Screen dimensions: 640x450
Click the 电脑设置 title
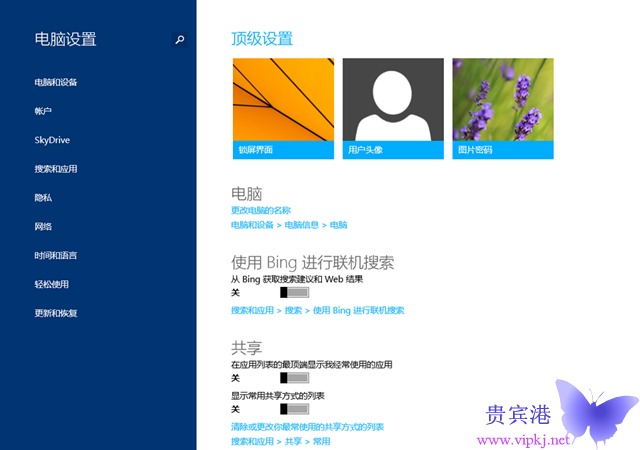click(x=65, y=39)
